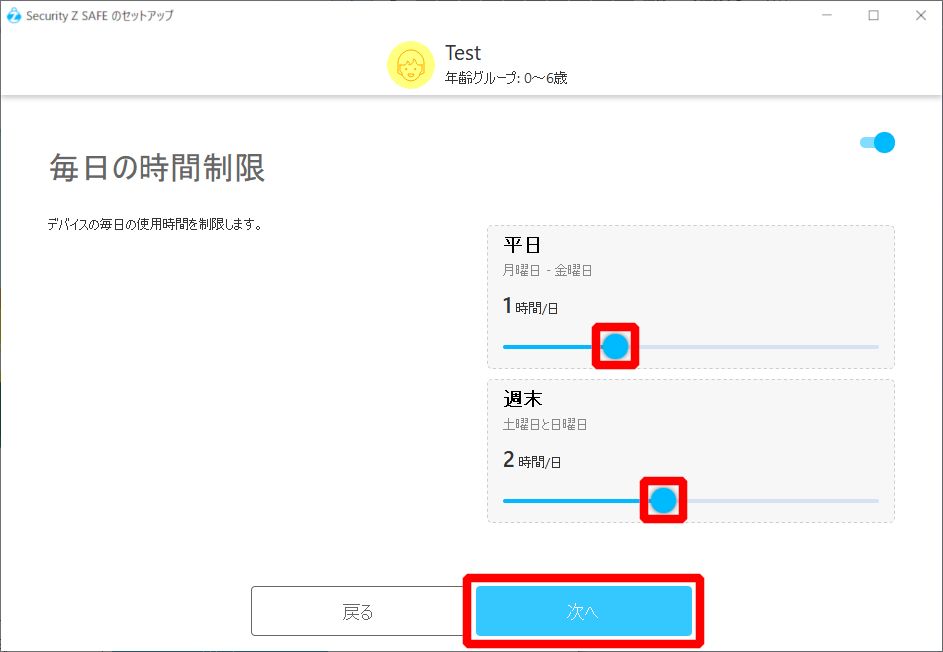Click far right end of weekend slider track

[875, 501]
